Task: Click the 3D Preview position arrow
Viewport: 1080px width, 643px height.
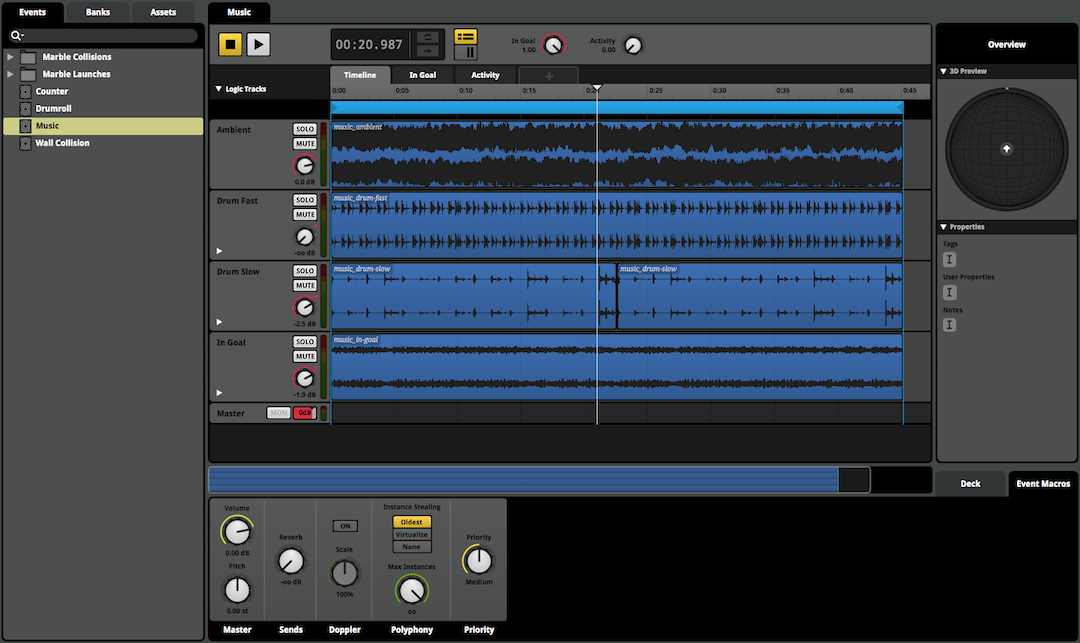Action: [x=1006, y=149]
